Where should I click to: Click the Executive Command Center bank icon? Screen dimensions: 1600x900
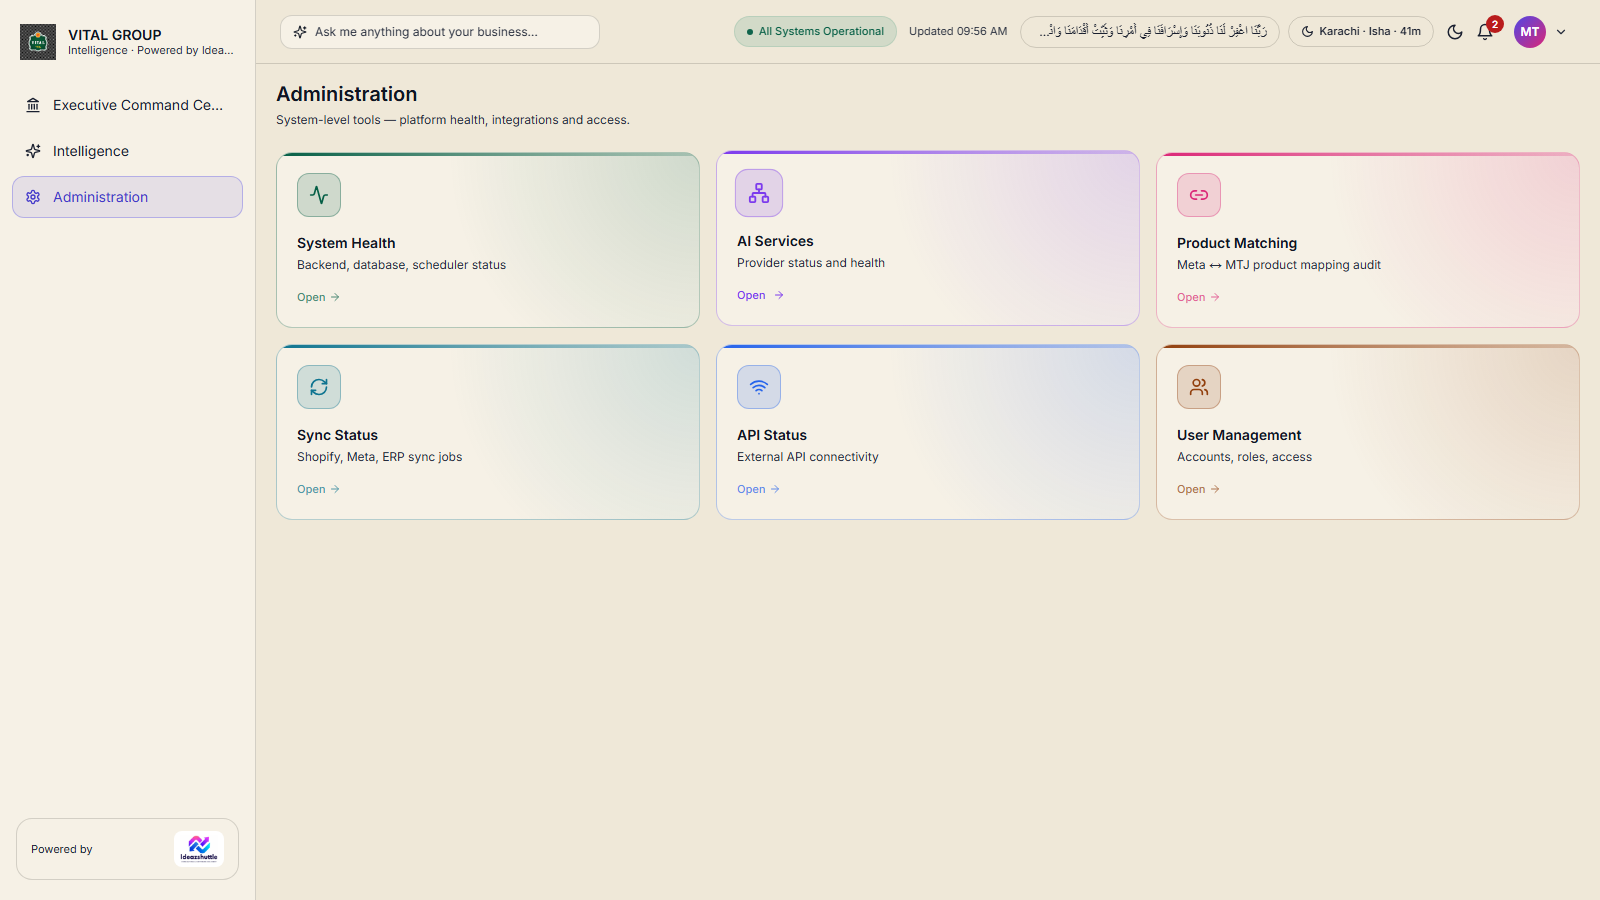33,105
